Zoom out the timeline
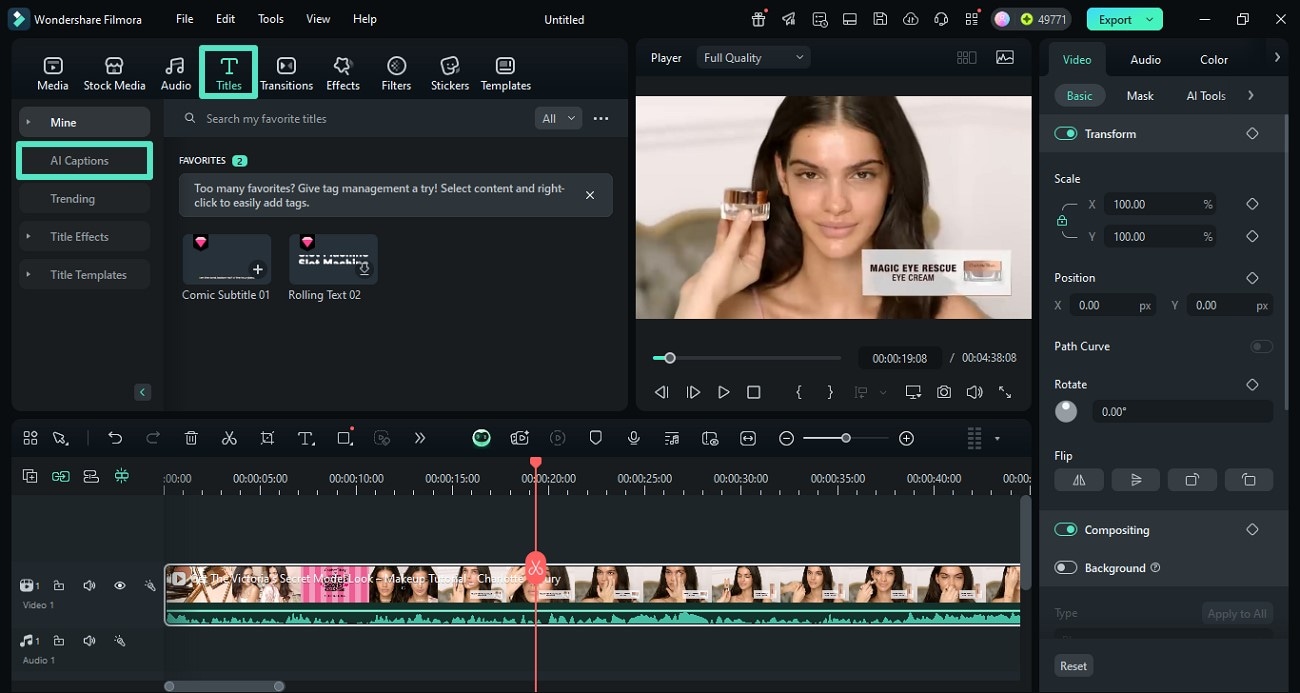 click(x=787, y=438)
